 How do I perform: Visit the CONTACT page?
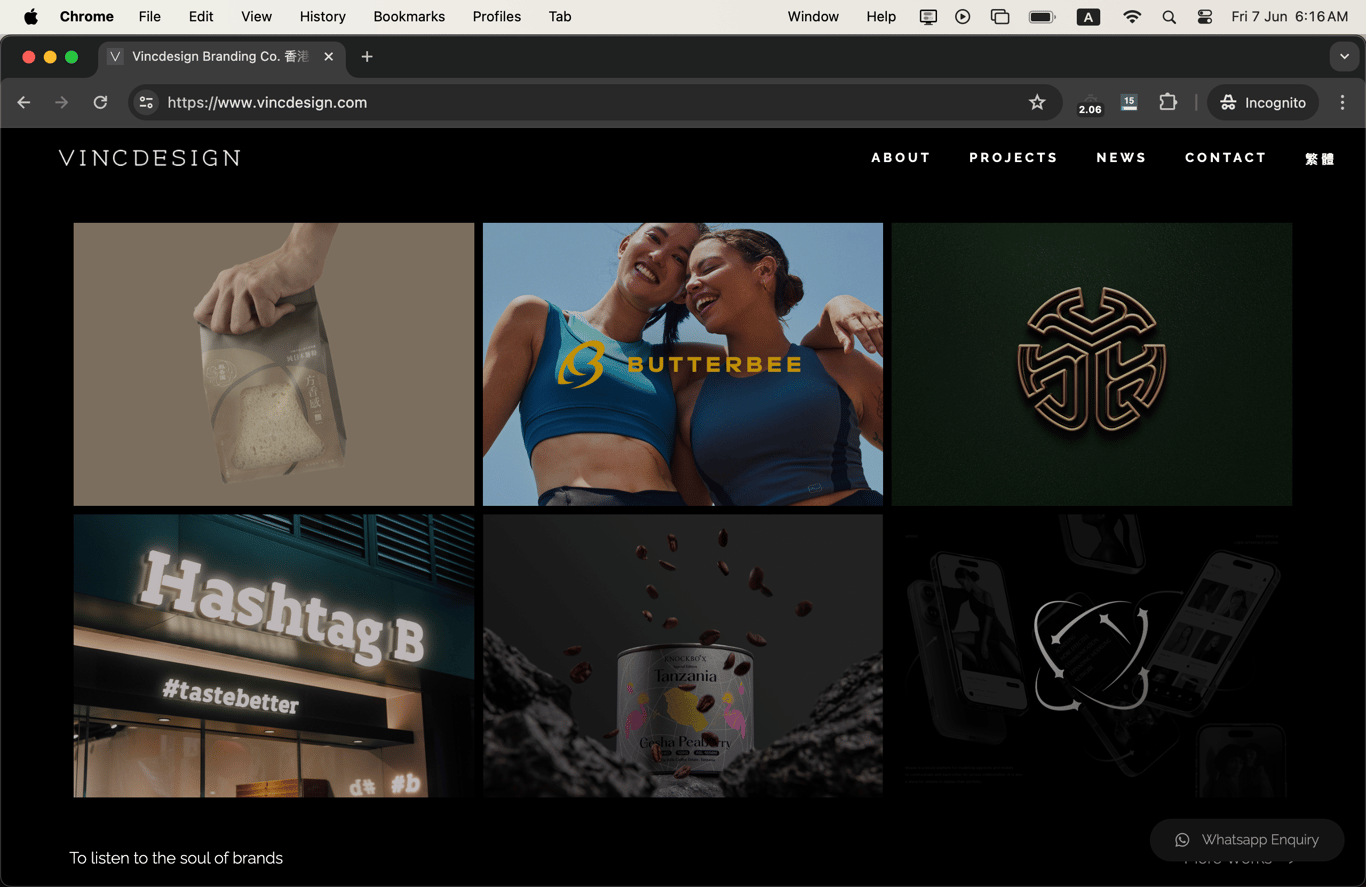pos(1226,157)
